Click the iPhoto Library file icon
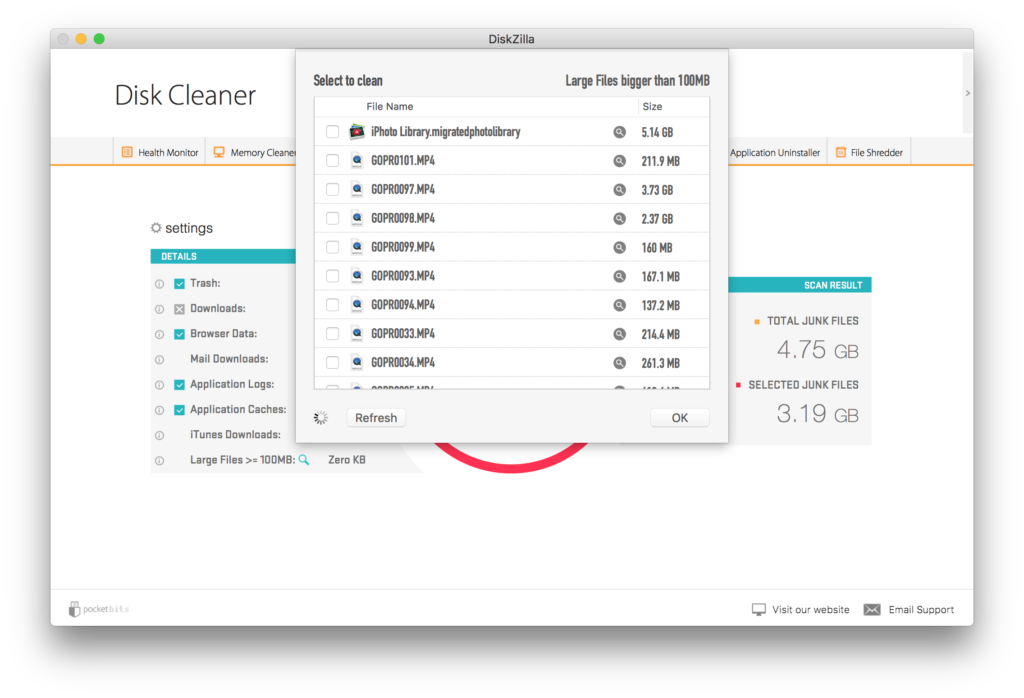Viewport: 1024px width, 698px height. click(x=357, y=131)
